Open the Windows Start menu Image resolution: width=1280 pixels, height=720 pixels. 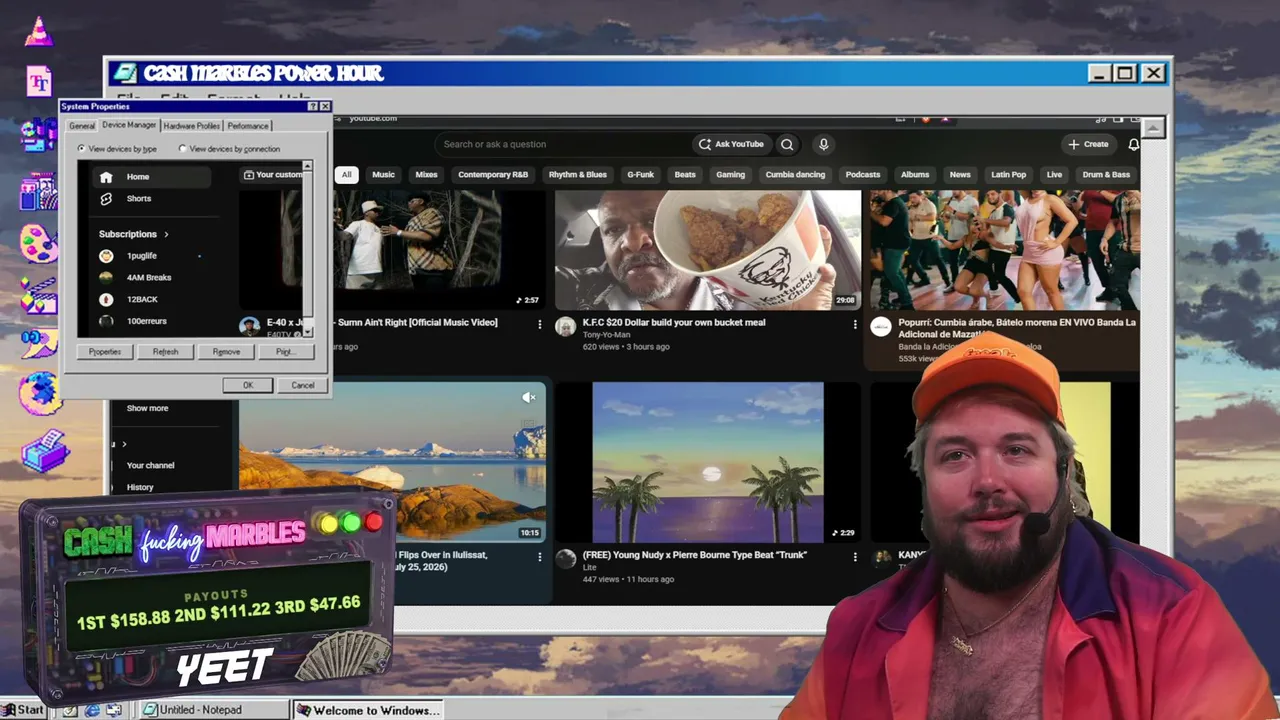tap(23, 710)
